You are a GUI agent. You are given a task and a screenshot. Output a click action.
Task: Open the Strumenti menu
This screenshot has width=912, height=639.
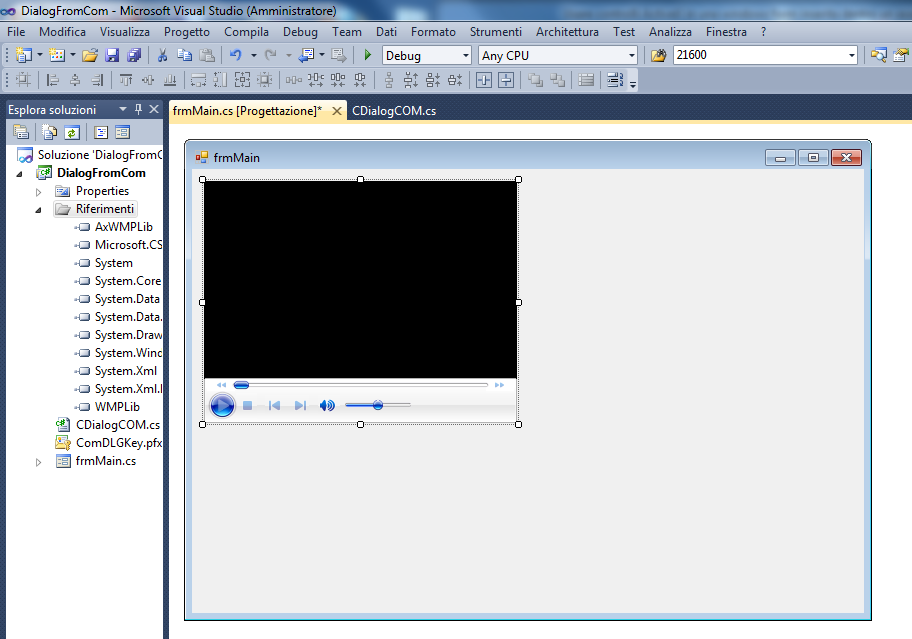tap(496, 32)
